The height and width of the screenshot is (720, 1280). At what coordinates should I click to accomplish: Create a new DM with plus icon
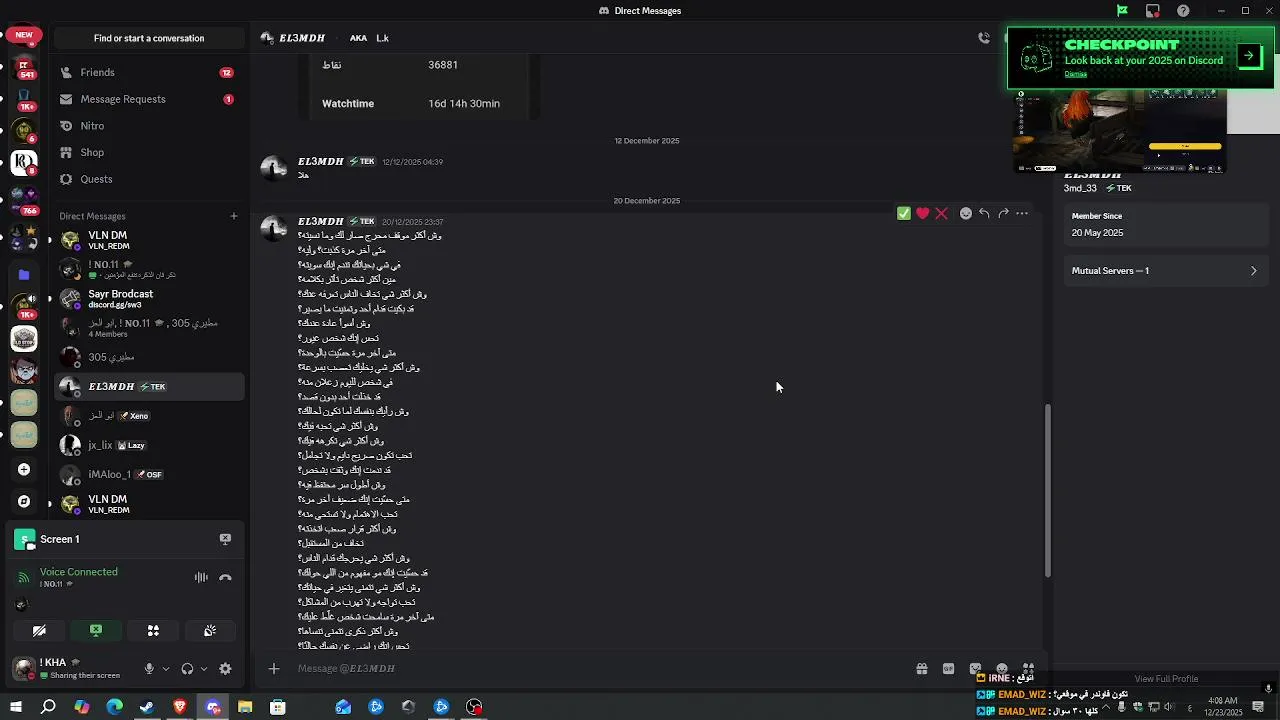(234, 216)
